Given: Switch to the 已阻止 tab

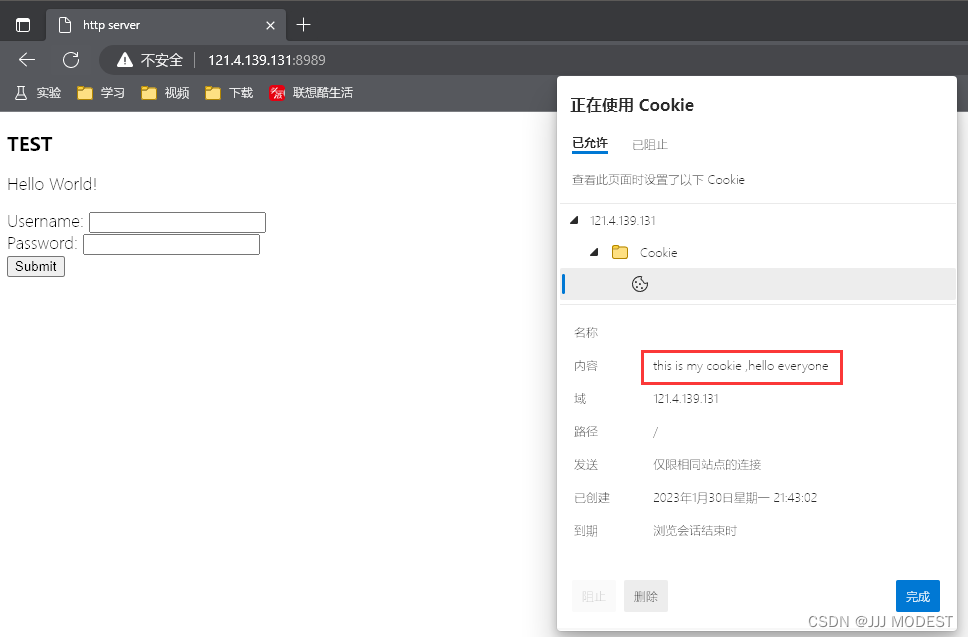Looking at the screenshot, I should click(x=649, y=144).
